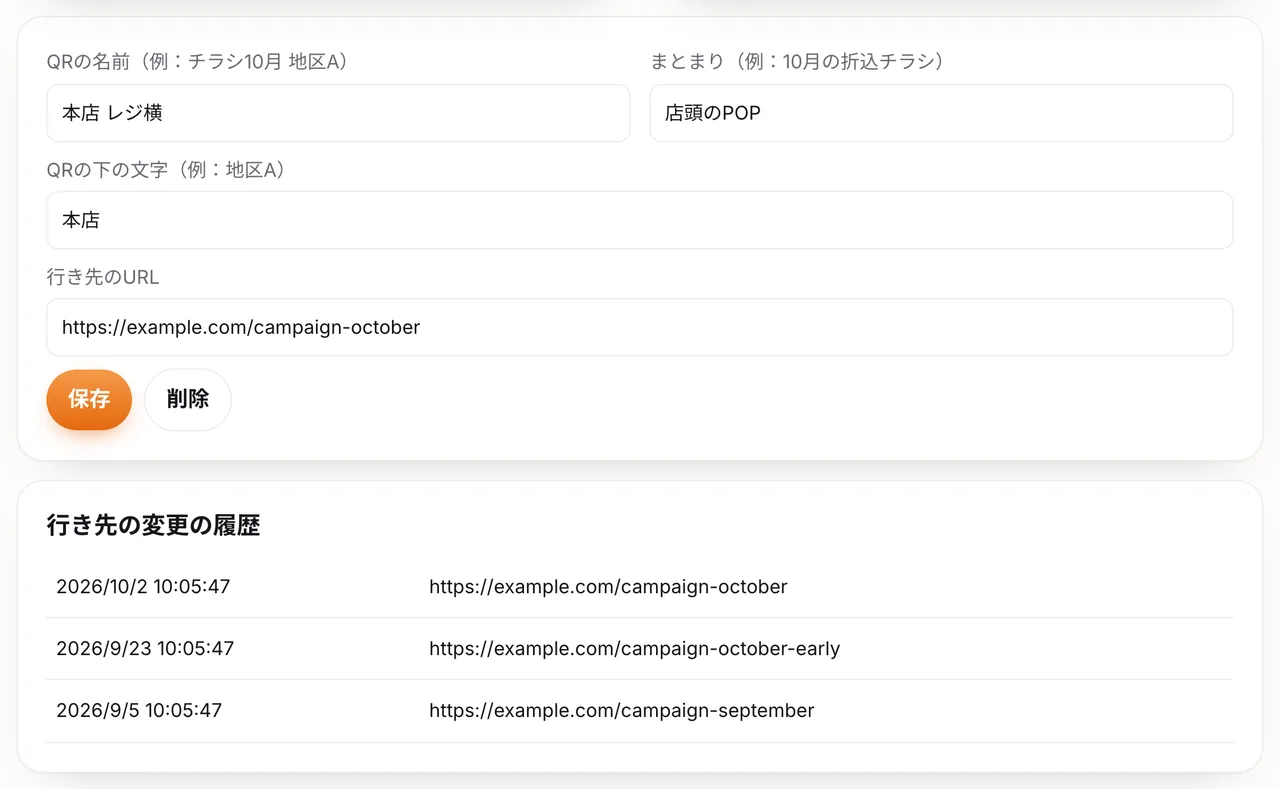Click the 行き先のURL label
Image resolution: width=1280 pixels, height=789 pixels.
103,277
